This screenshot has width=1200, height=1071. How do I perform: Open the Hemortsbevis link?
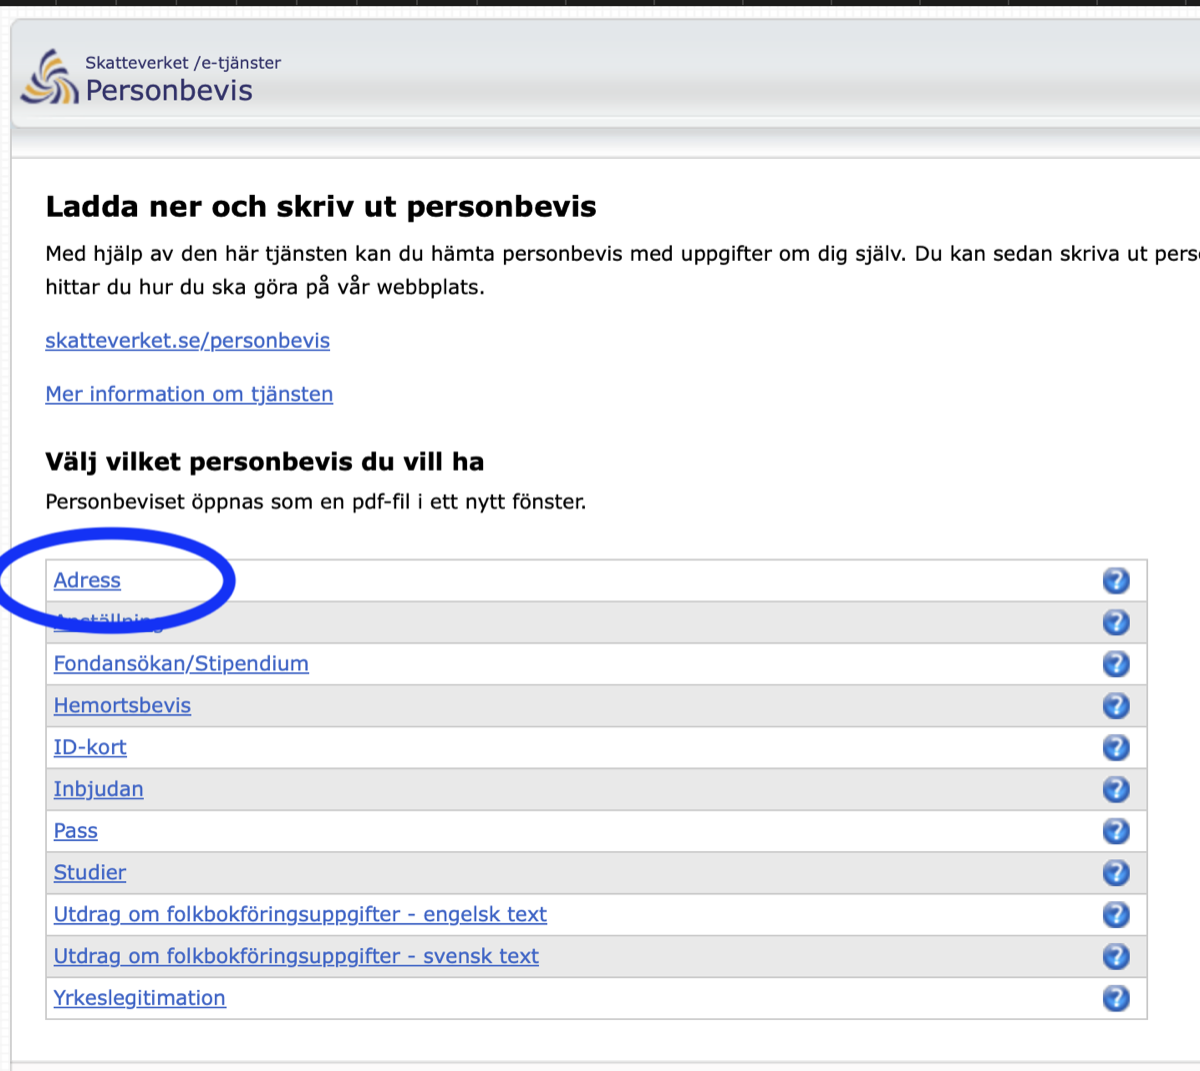pos(122,706)
